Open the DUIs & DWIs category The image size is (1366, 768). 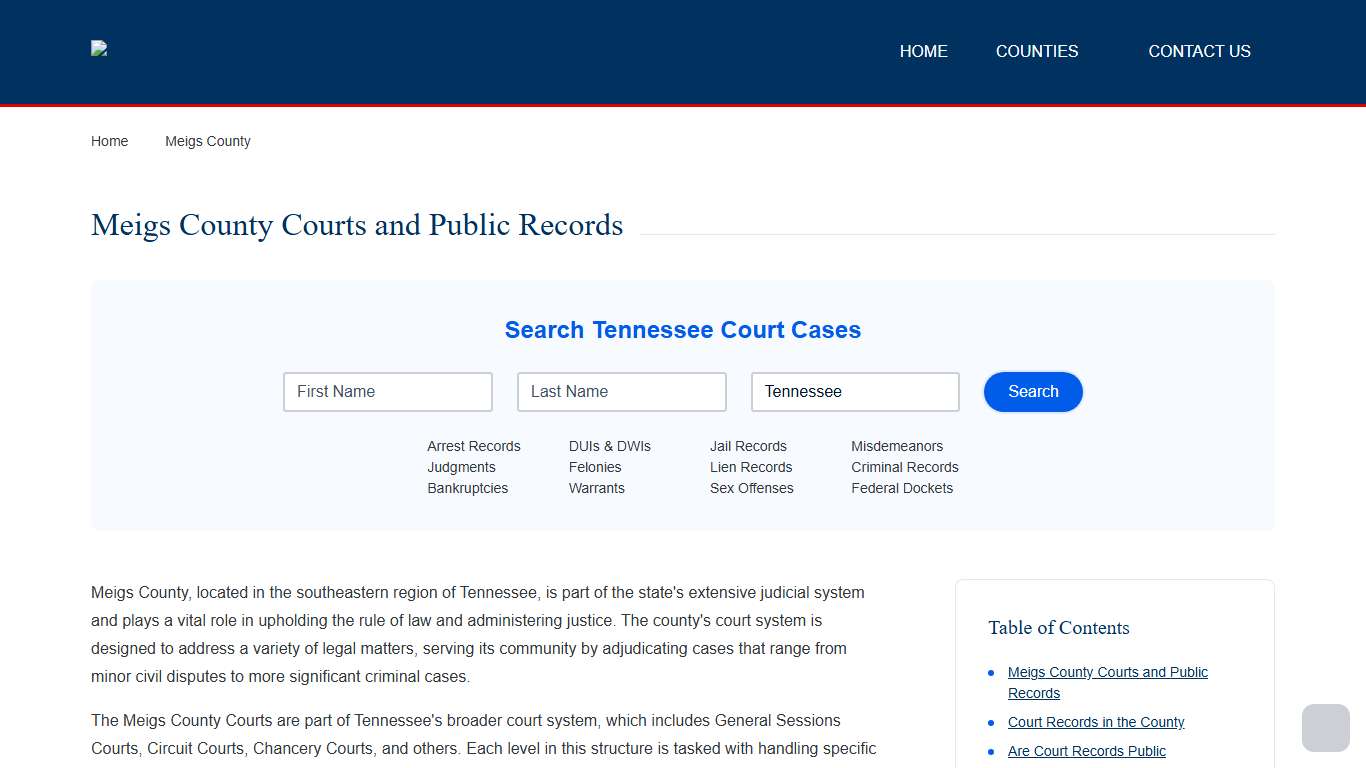(610, 446)
